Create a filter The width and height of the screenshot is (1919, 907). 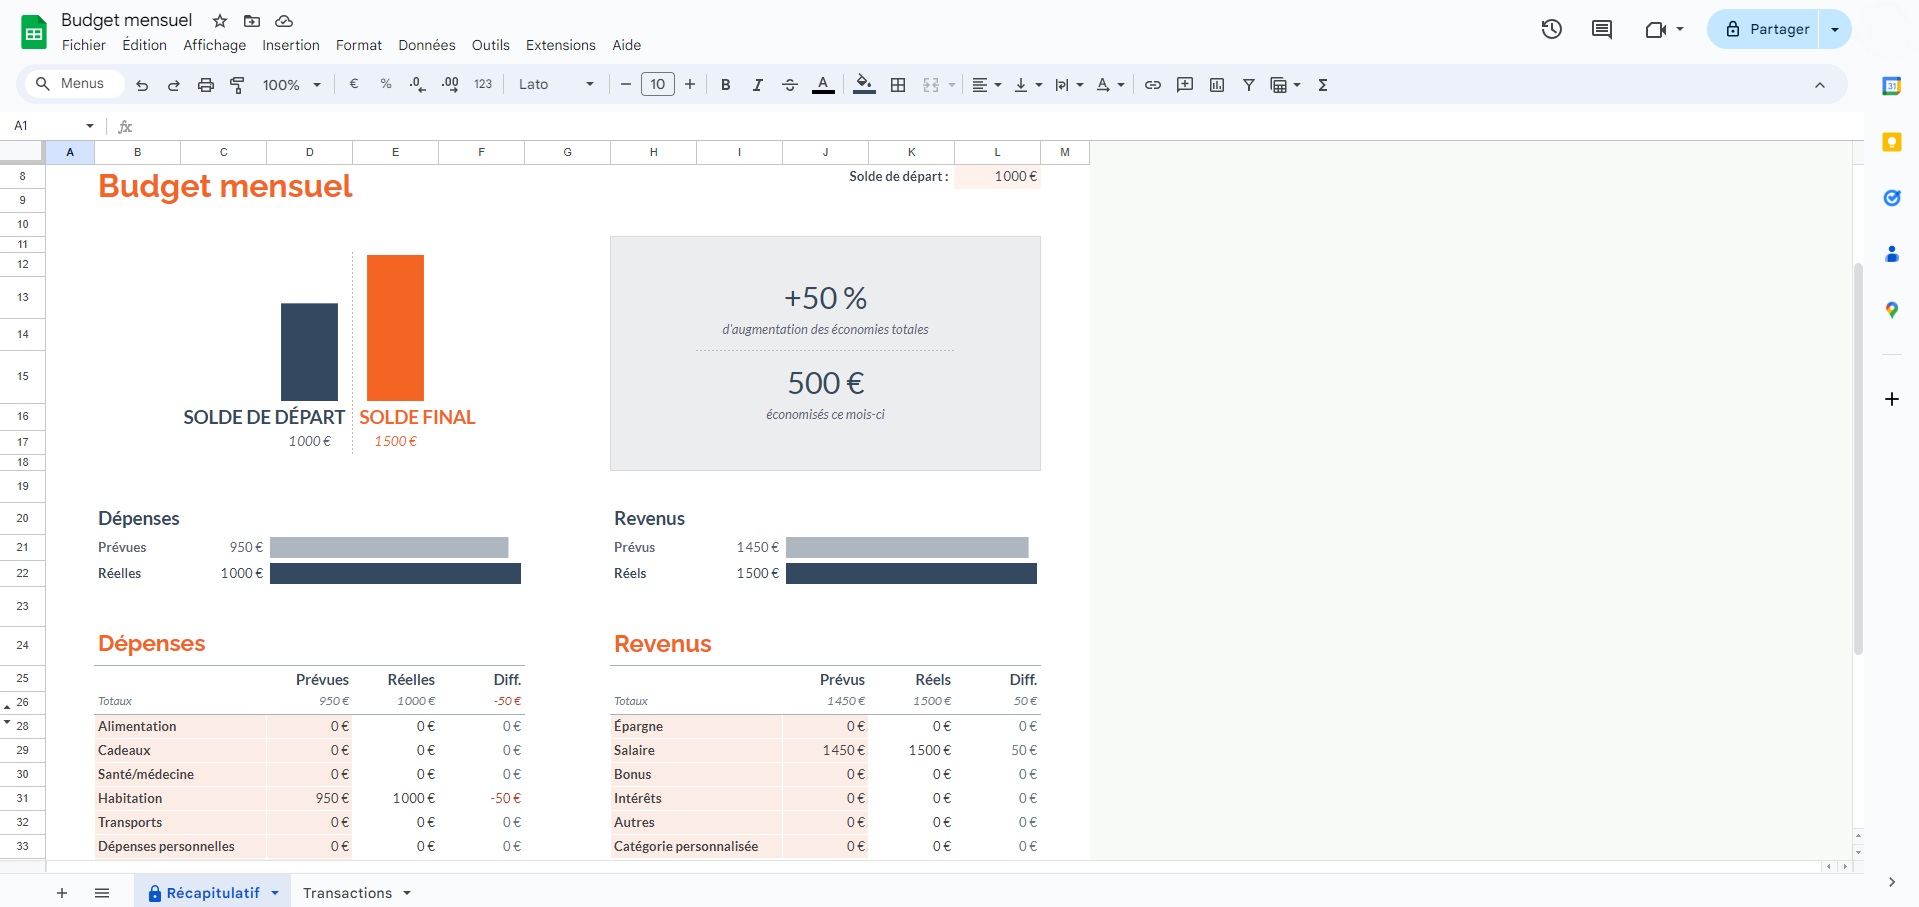point(1248,85)
